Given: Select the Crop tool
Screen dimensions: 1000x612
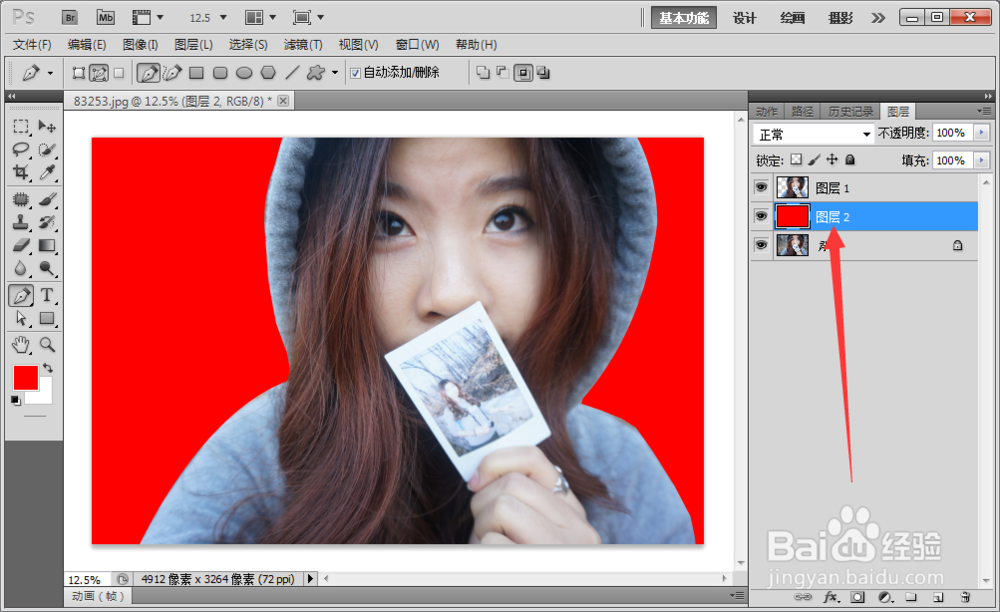Looking at the screenshot, I should point(21,173).
